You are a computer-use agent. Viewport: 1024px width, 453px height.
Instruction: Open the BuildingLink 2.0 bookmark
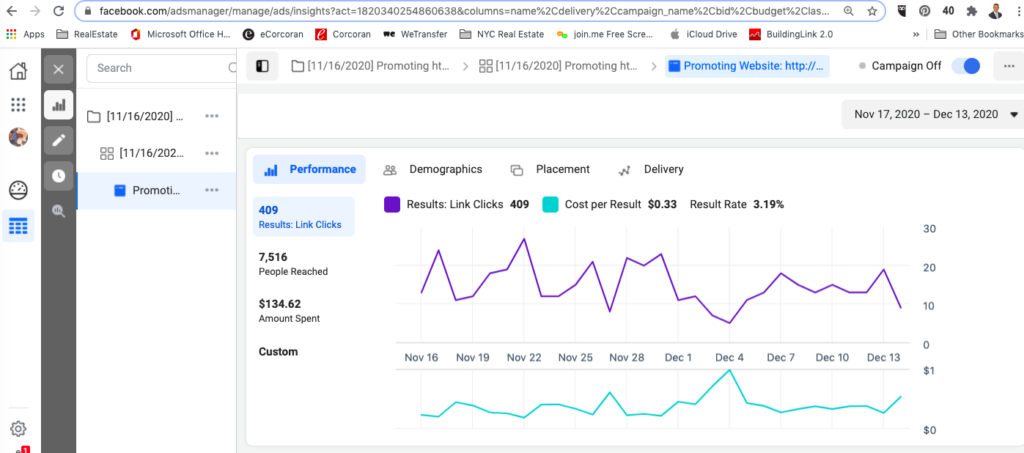(x=791, y=34)
